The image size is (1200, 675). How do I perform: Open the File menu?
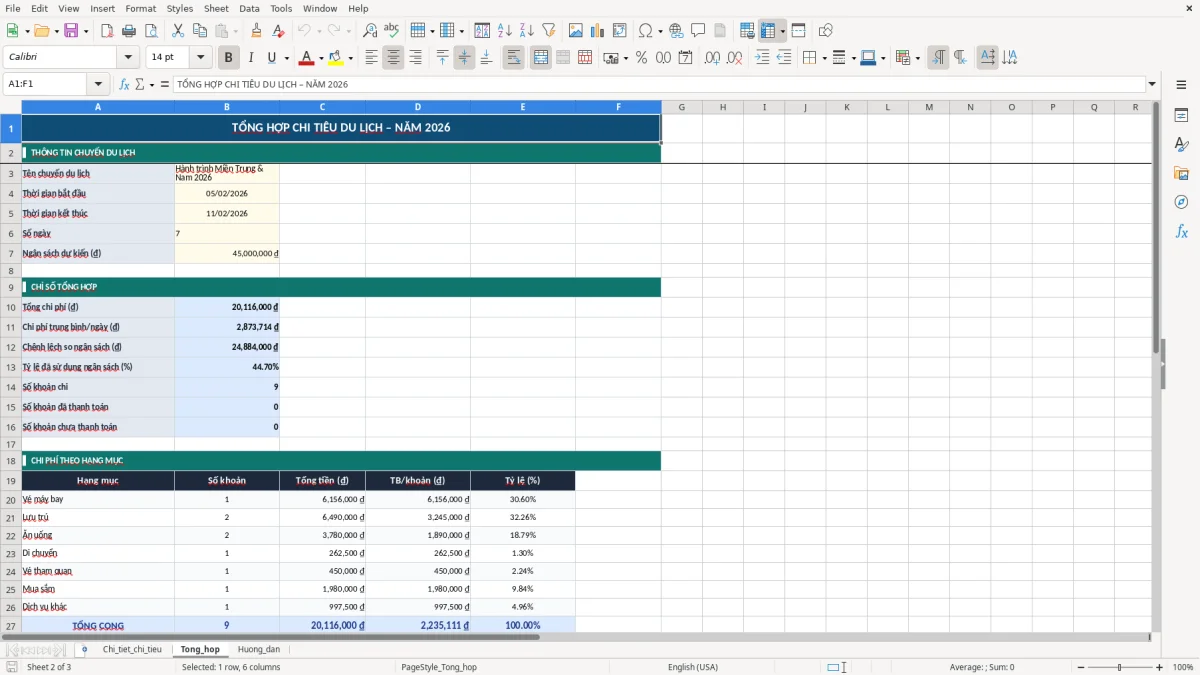coord(12,8)
